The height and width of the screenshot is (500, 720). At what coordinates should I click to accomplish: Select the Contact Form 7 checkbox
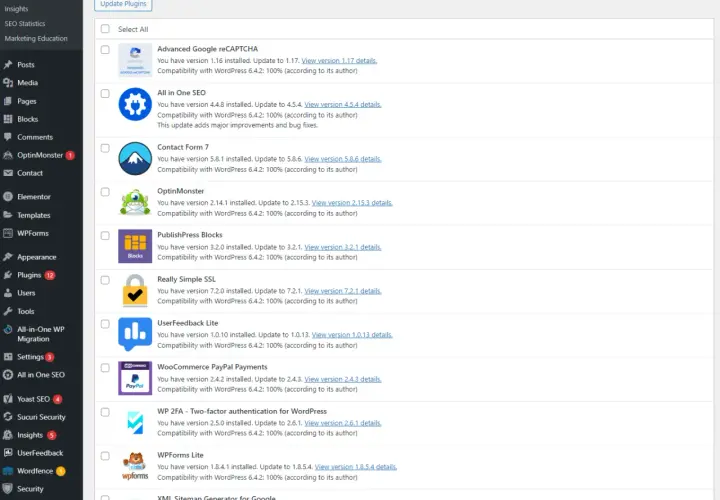(105, 148)
